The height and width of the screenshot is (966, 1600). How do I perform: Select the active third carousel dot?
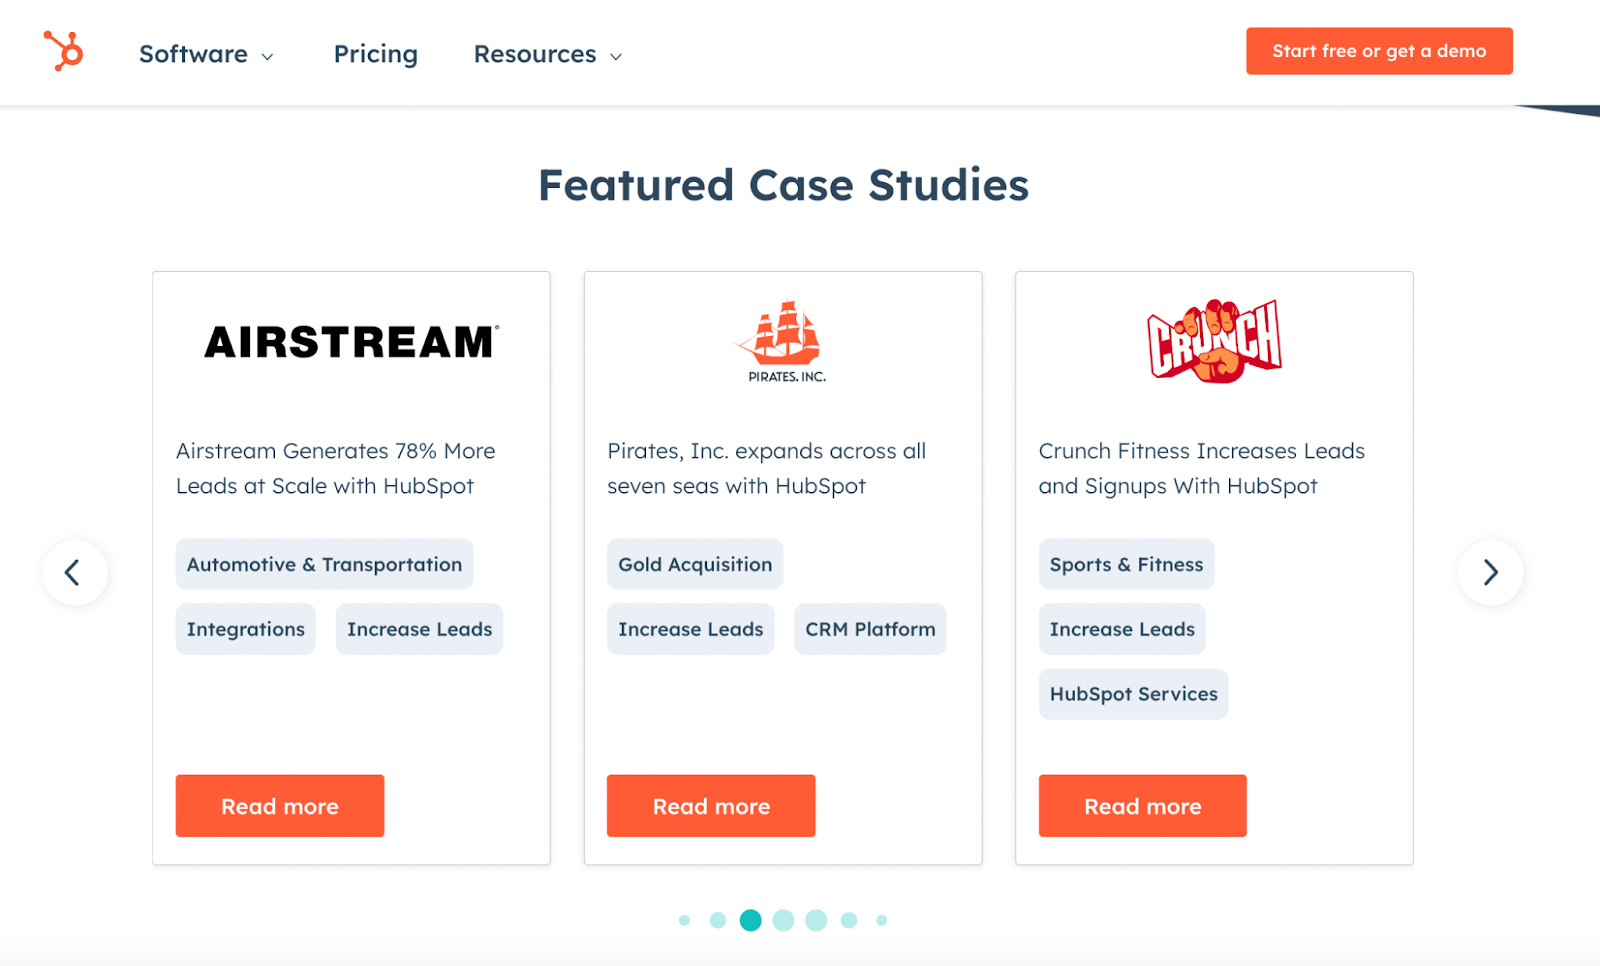coord(750,920)
